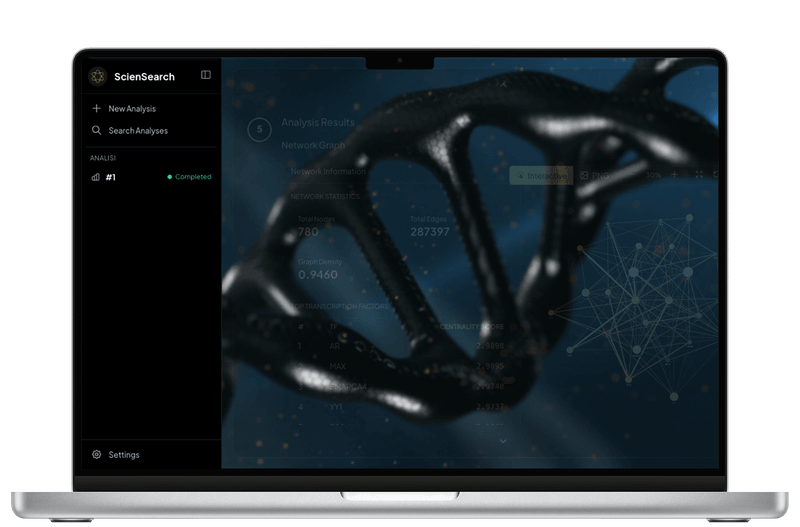
Task: Switch to the PNG graph view tab
Action: point(594,175)
